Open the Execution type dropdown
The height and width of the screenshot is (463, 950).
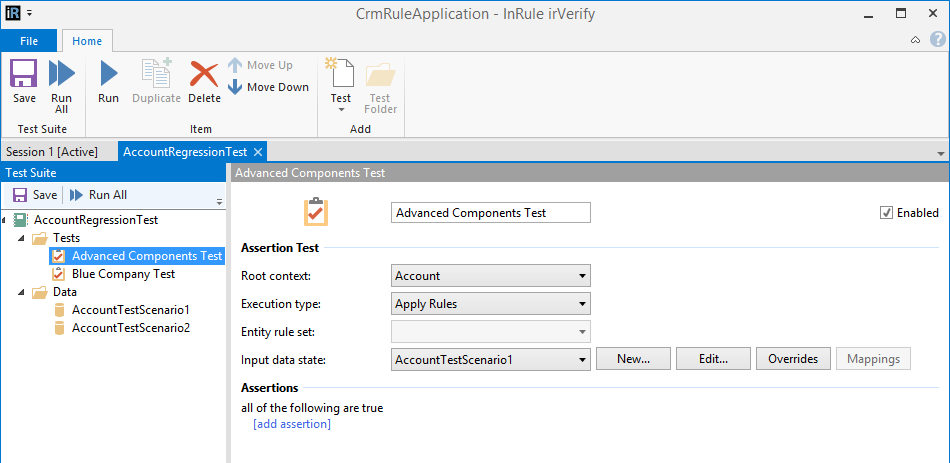pyautogui.click(x=491, y=304)
